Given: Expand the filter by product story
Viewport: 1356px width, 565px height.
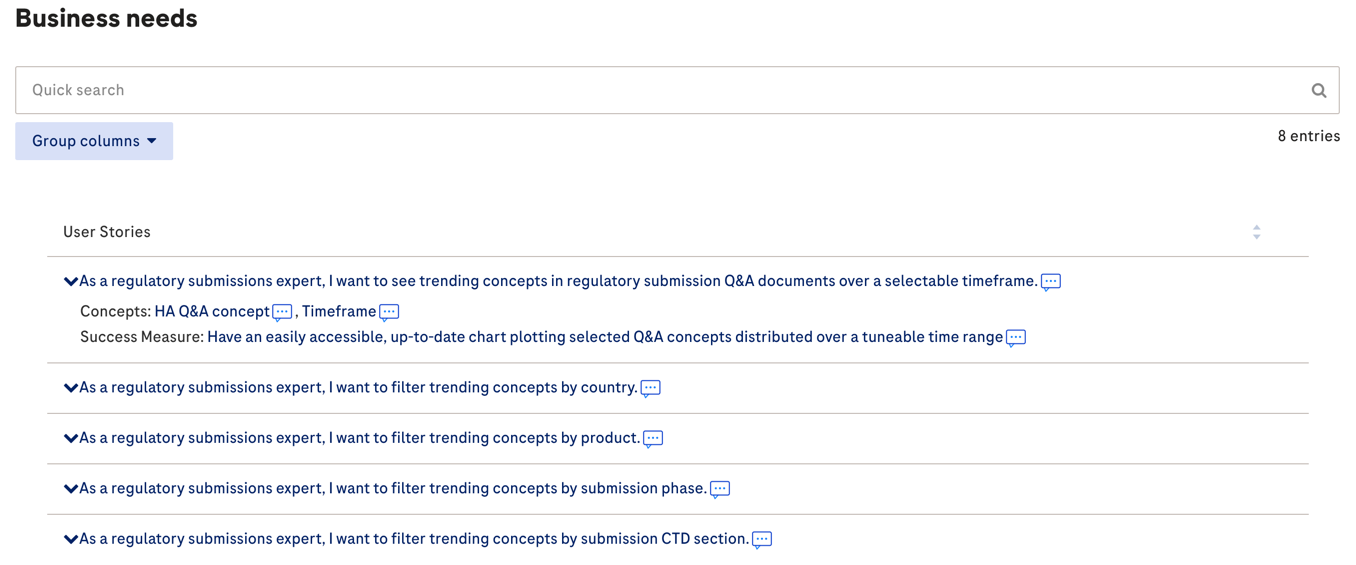Looking at the screenshot, I should [71, 439].
